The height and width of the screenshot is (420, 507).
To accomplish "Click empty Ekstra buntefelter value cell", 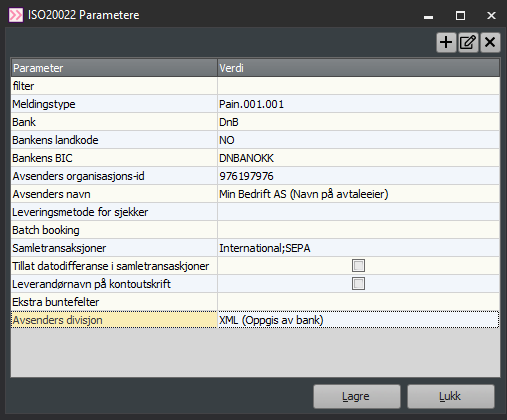I will point(358,302).
